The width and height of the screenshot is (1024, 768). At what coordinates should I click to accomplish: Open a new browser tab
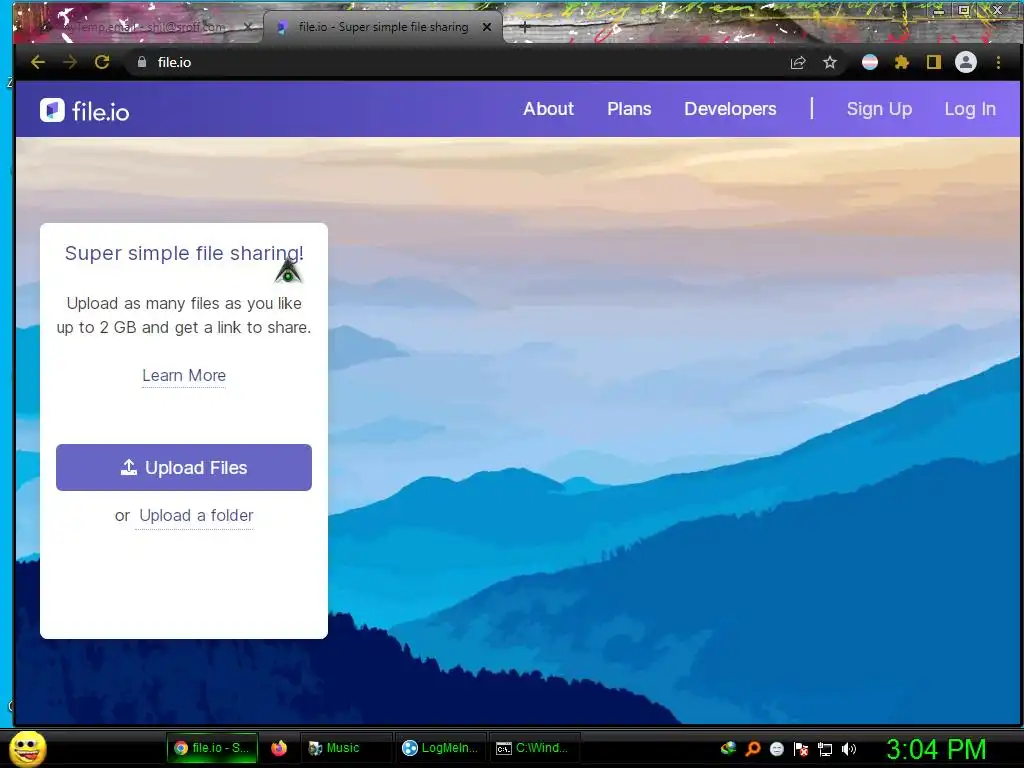[524, 27]
